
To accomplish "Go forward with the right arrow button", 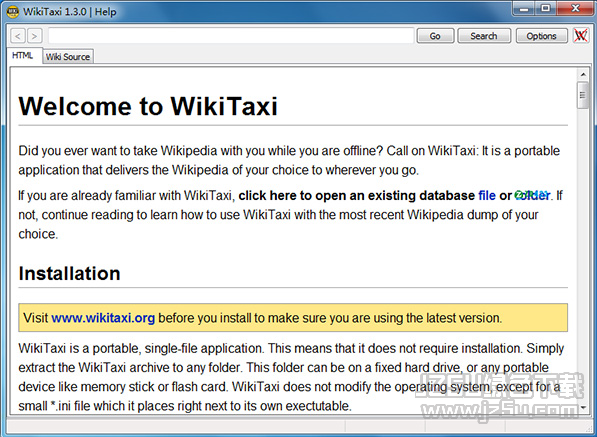I will (35, 36).
